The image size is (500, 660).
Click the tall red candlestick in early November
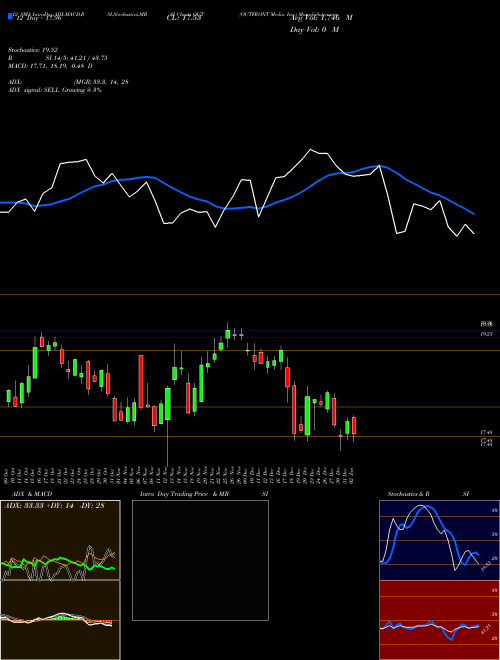coord(141,381)
